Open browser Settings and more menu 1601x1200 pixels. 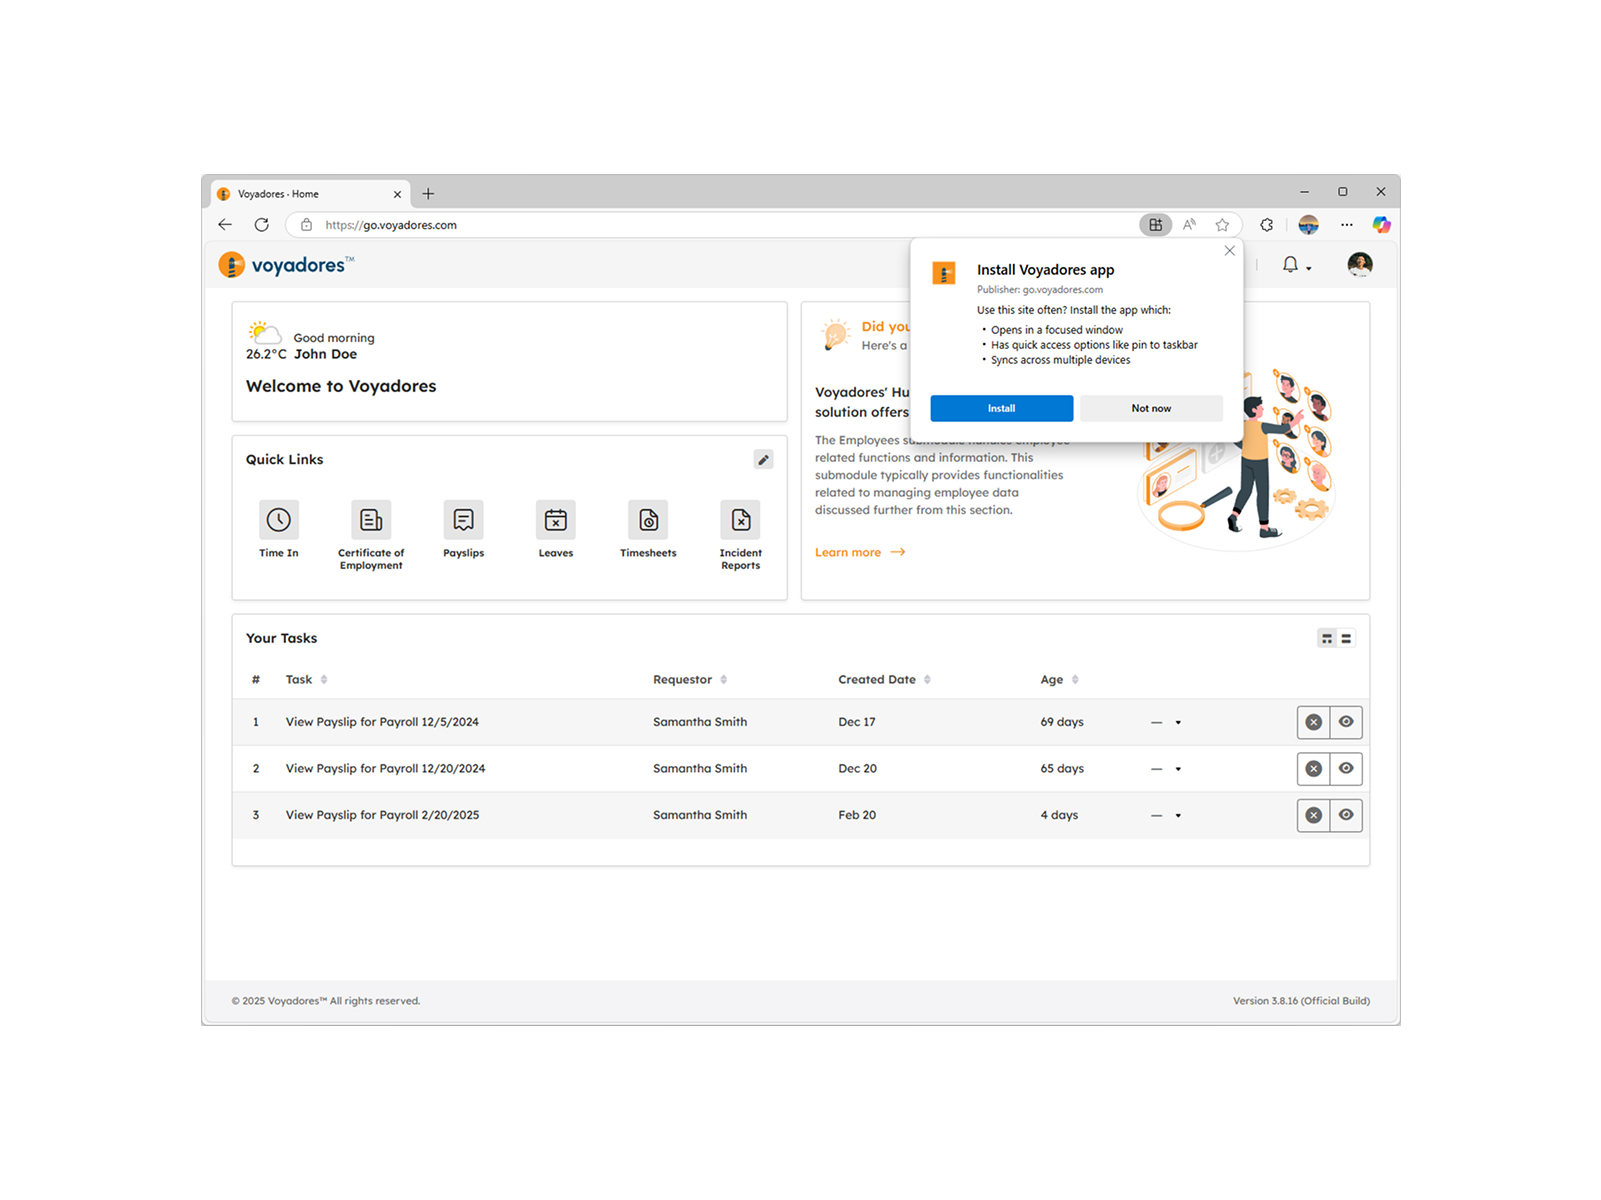pyautogui.click(x=1347, y=225)
